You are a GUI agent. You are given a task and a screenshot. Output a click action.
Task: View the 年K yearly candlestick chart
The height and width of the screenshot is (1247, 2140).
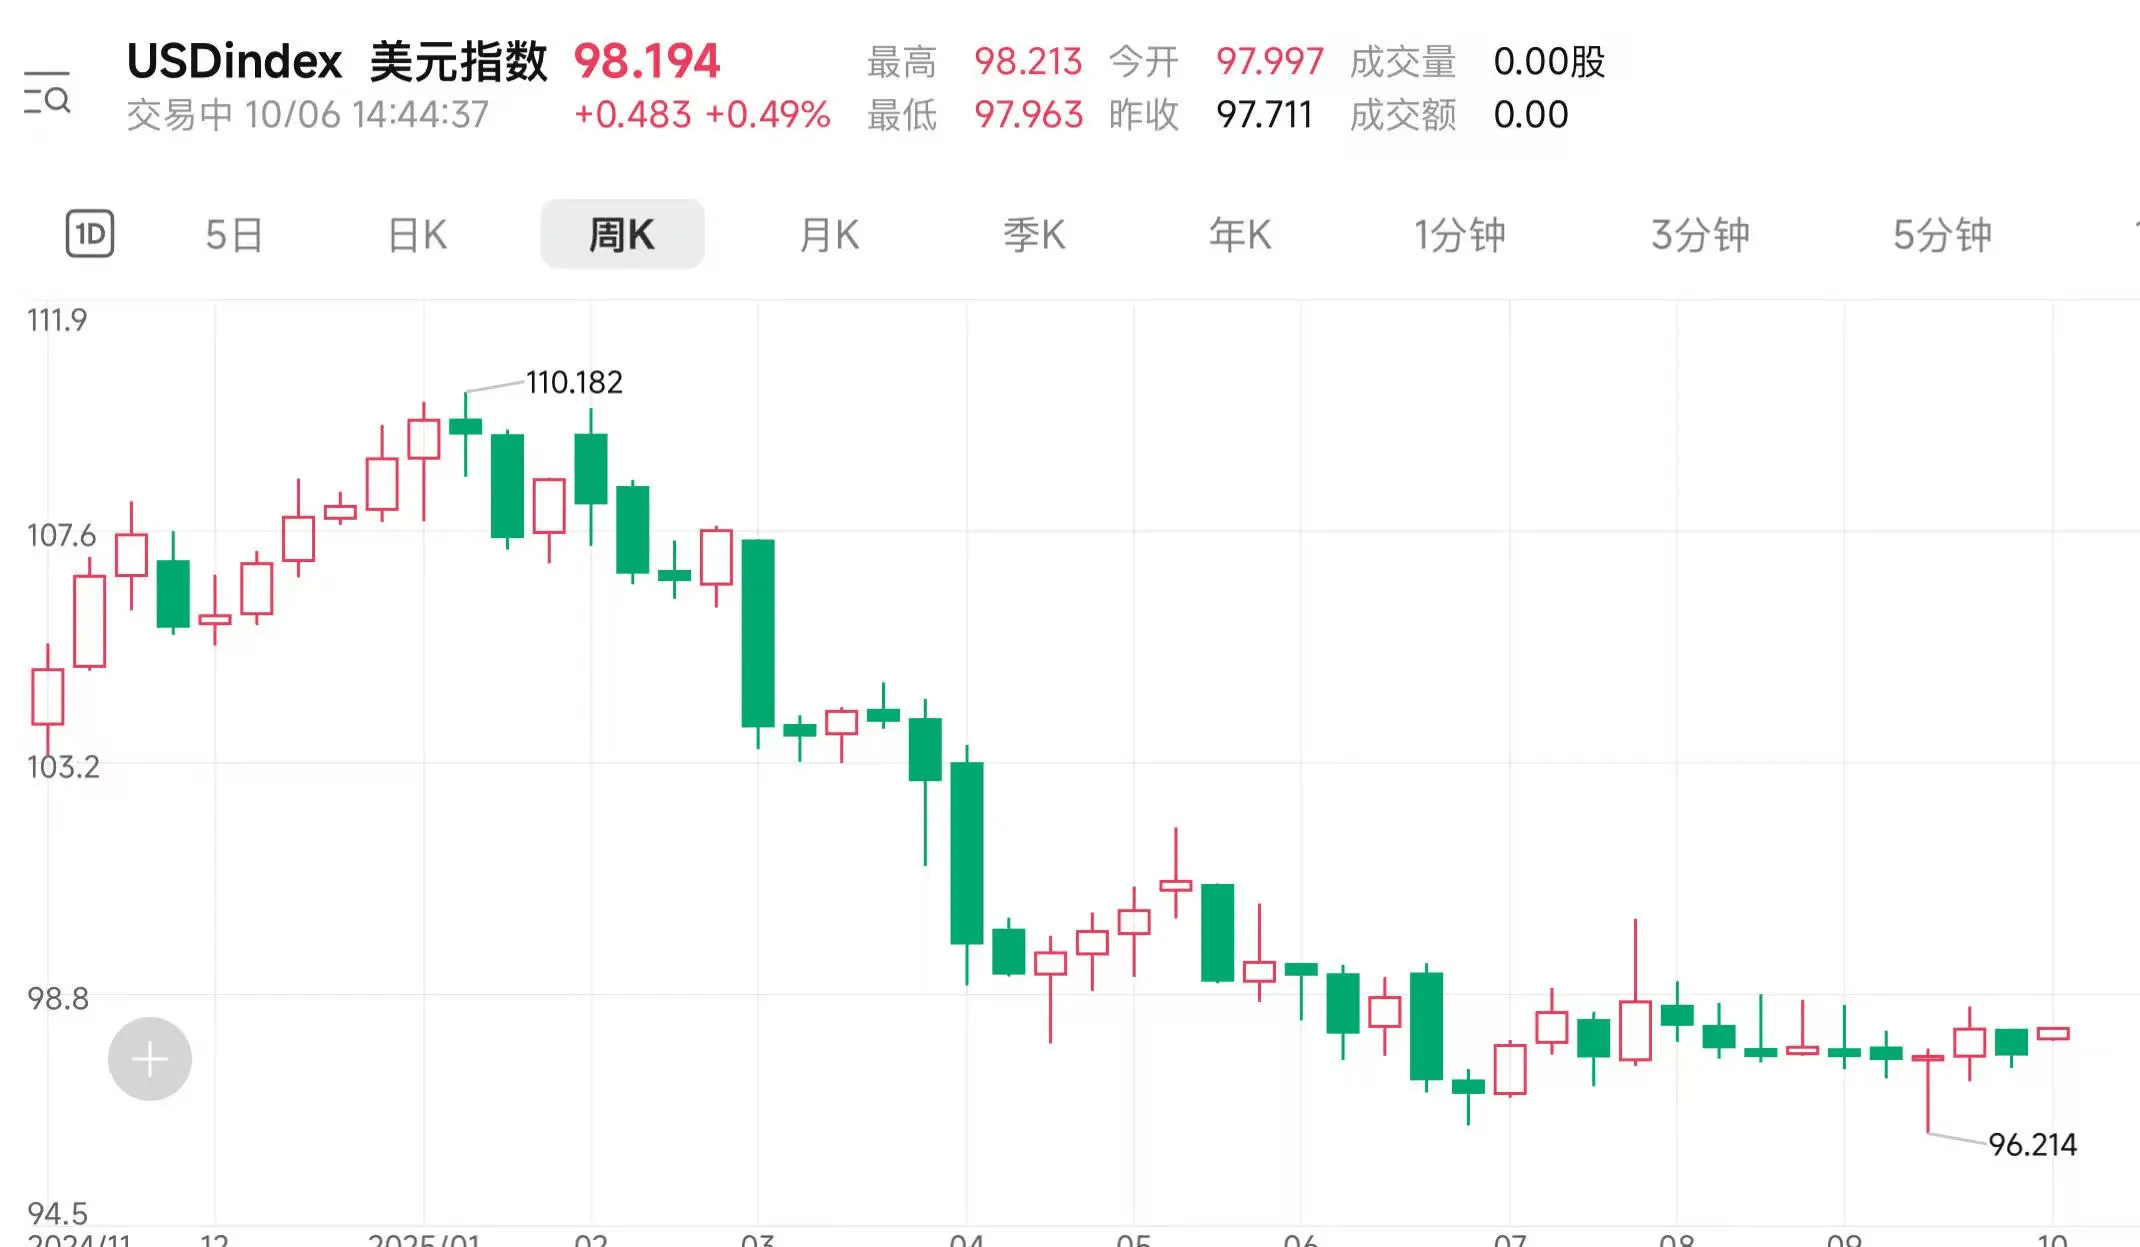click(x=1240, y=233)
